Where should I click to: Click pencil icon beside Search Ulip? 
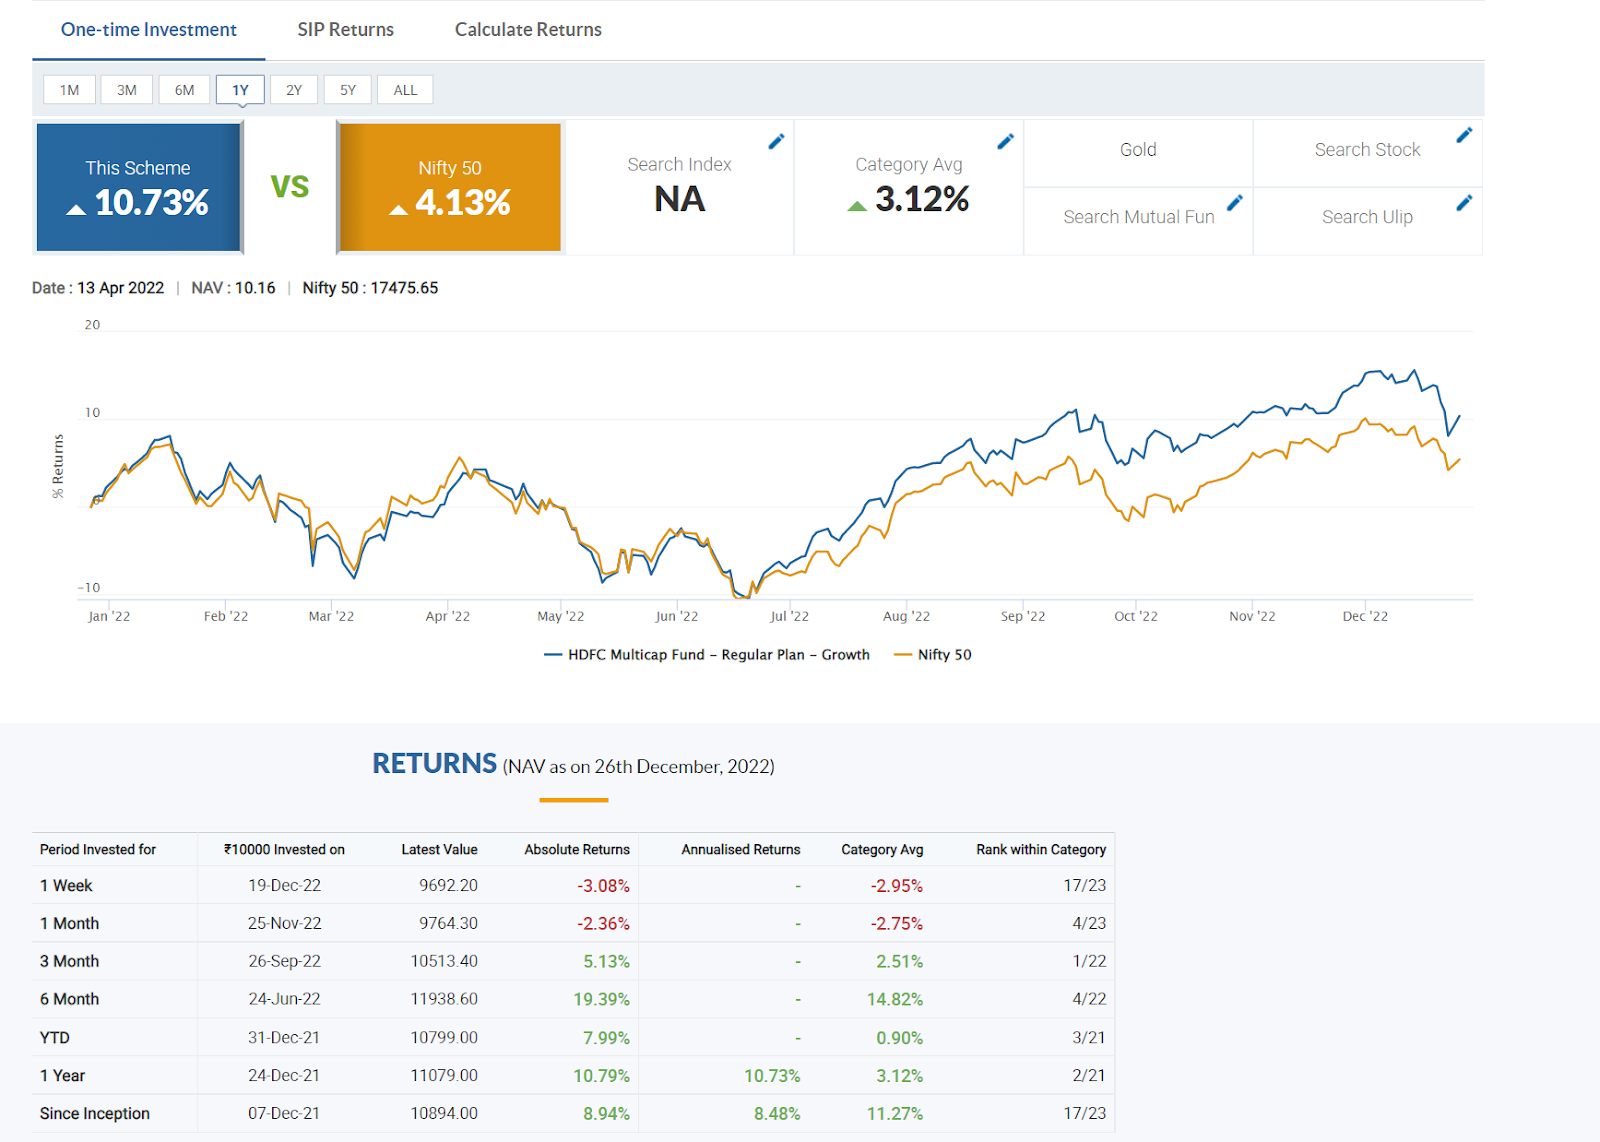(1464, 203)
